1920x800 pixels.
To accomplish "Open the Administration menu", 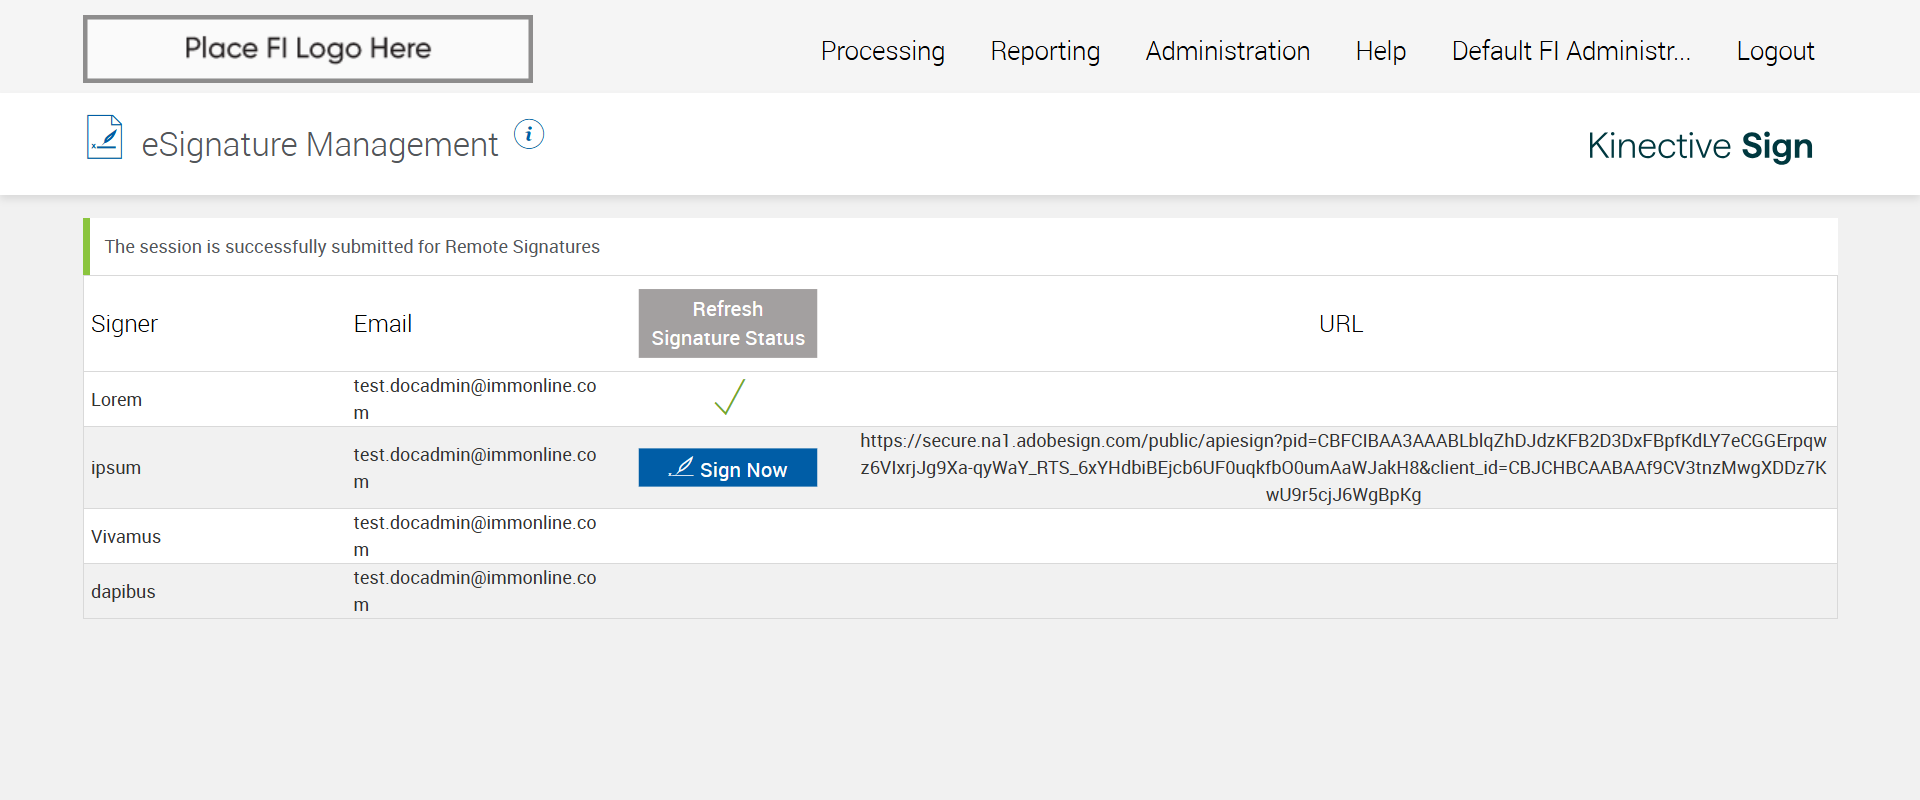I will (x=1227, y=51).
